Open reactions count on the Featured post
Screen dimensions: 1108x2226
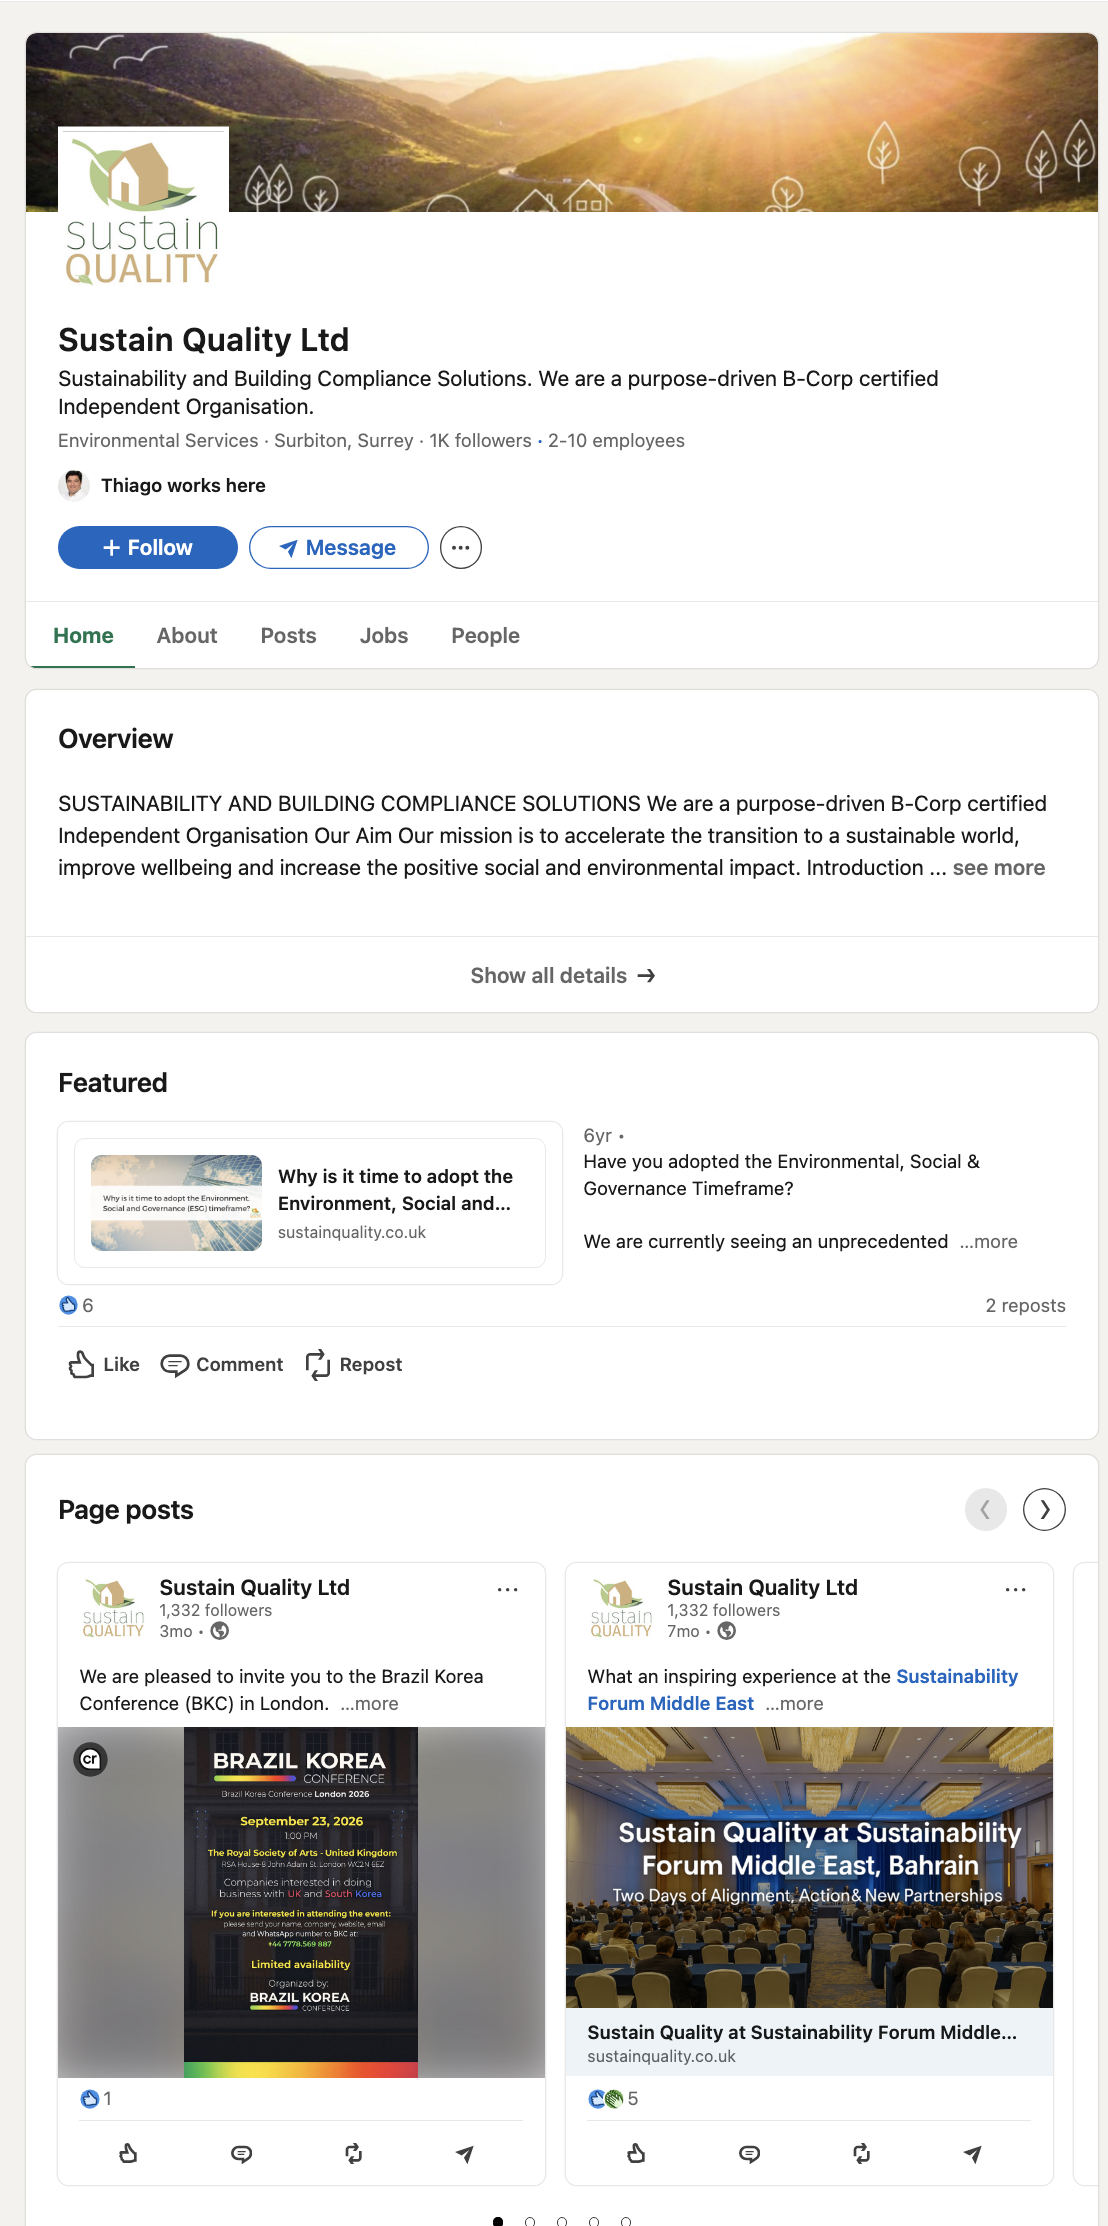coord(77,1305)
